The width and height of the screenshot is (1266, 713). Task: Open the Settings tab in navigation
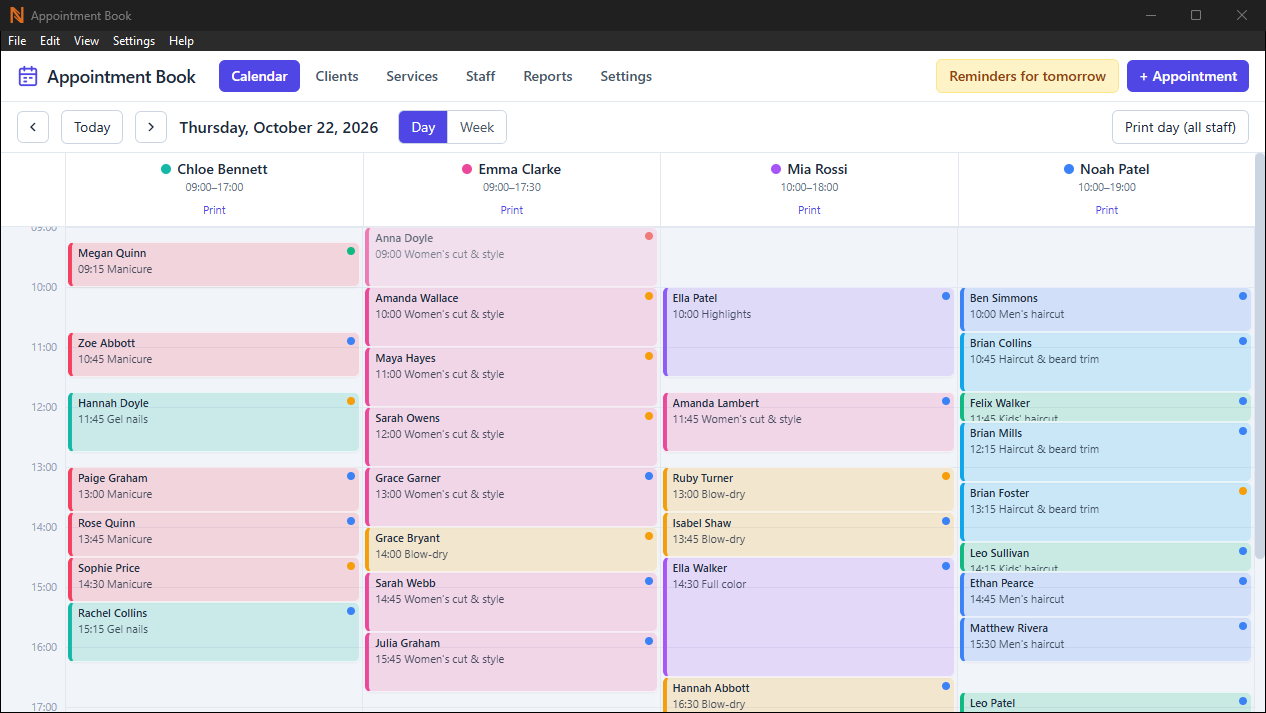[626, 76]
